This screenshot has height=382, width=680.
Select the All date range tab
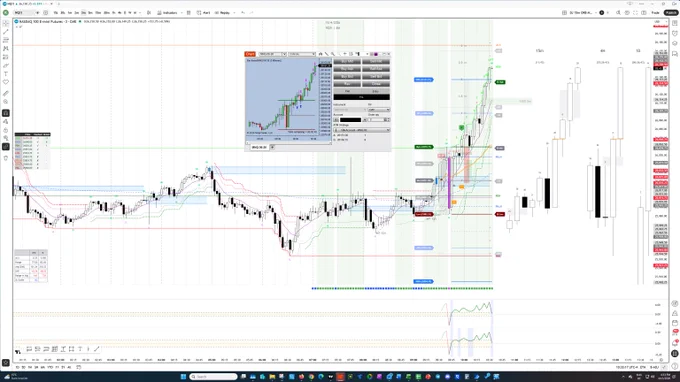[x=69, y=367]
